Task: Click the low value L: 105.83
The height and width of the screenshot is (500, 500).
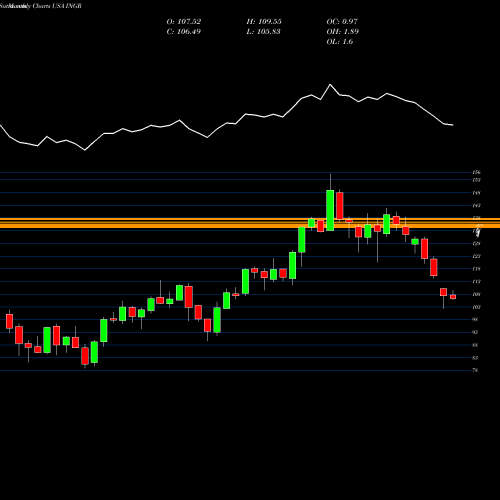Action: [x=263, y=32]
